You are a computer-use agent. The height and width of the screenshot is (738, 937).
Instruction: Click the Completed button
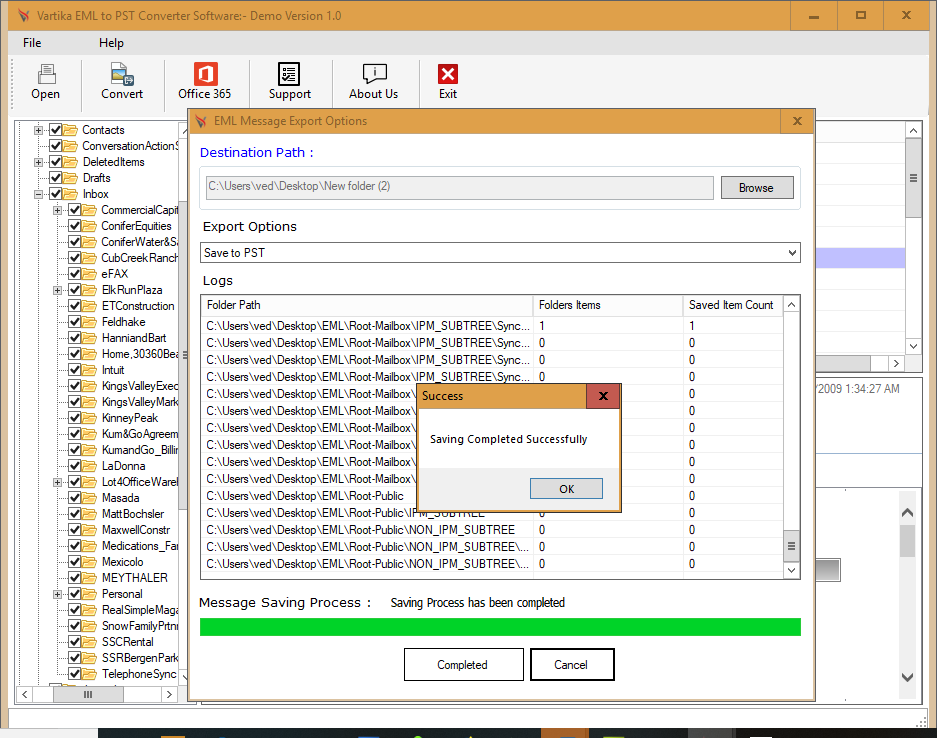pyautogui.click(x=463, y=664)
